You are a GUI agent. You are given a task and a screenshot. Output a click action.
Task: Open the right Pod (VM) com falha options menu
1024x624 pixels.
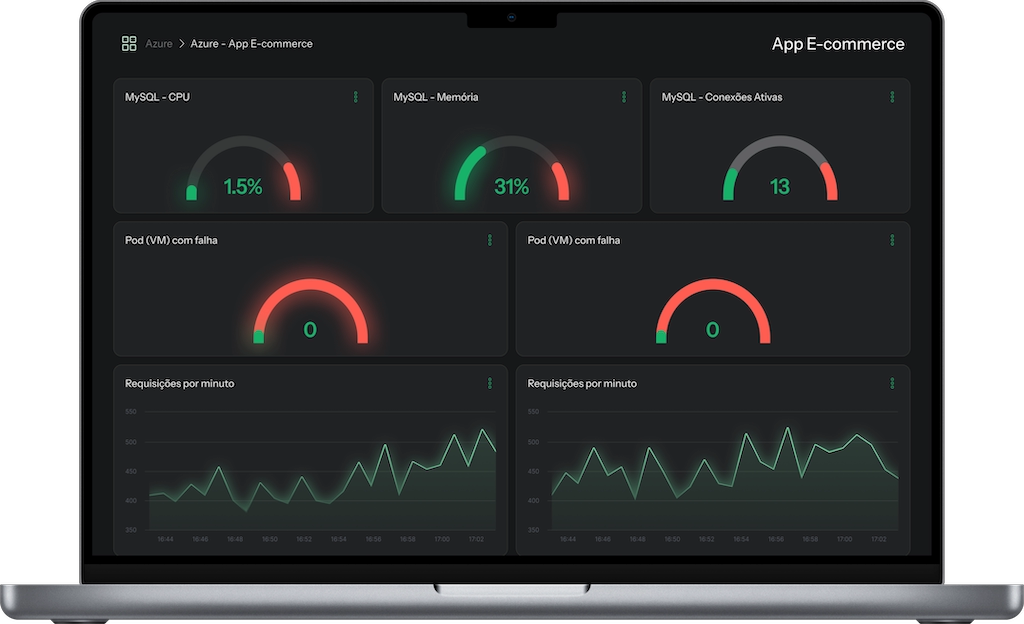click(892, 240)
